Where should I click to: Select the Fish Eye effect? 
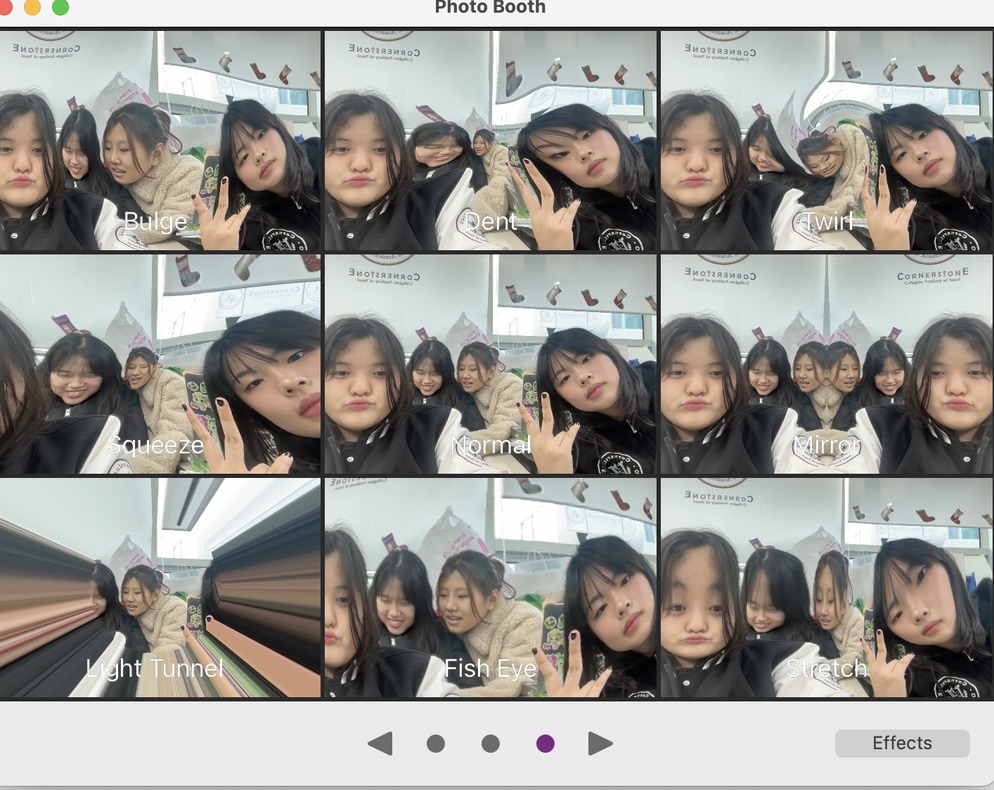(x=490, y=588)
